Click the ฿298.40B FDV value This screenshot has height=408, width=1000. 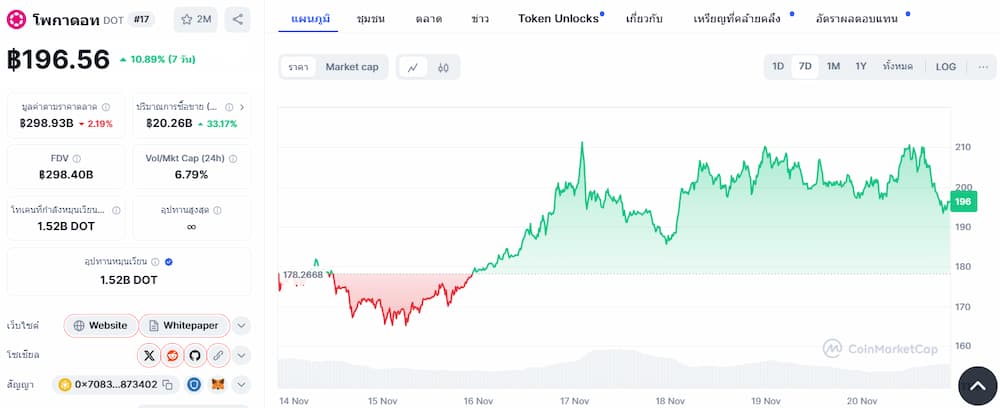pos(66,175)
